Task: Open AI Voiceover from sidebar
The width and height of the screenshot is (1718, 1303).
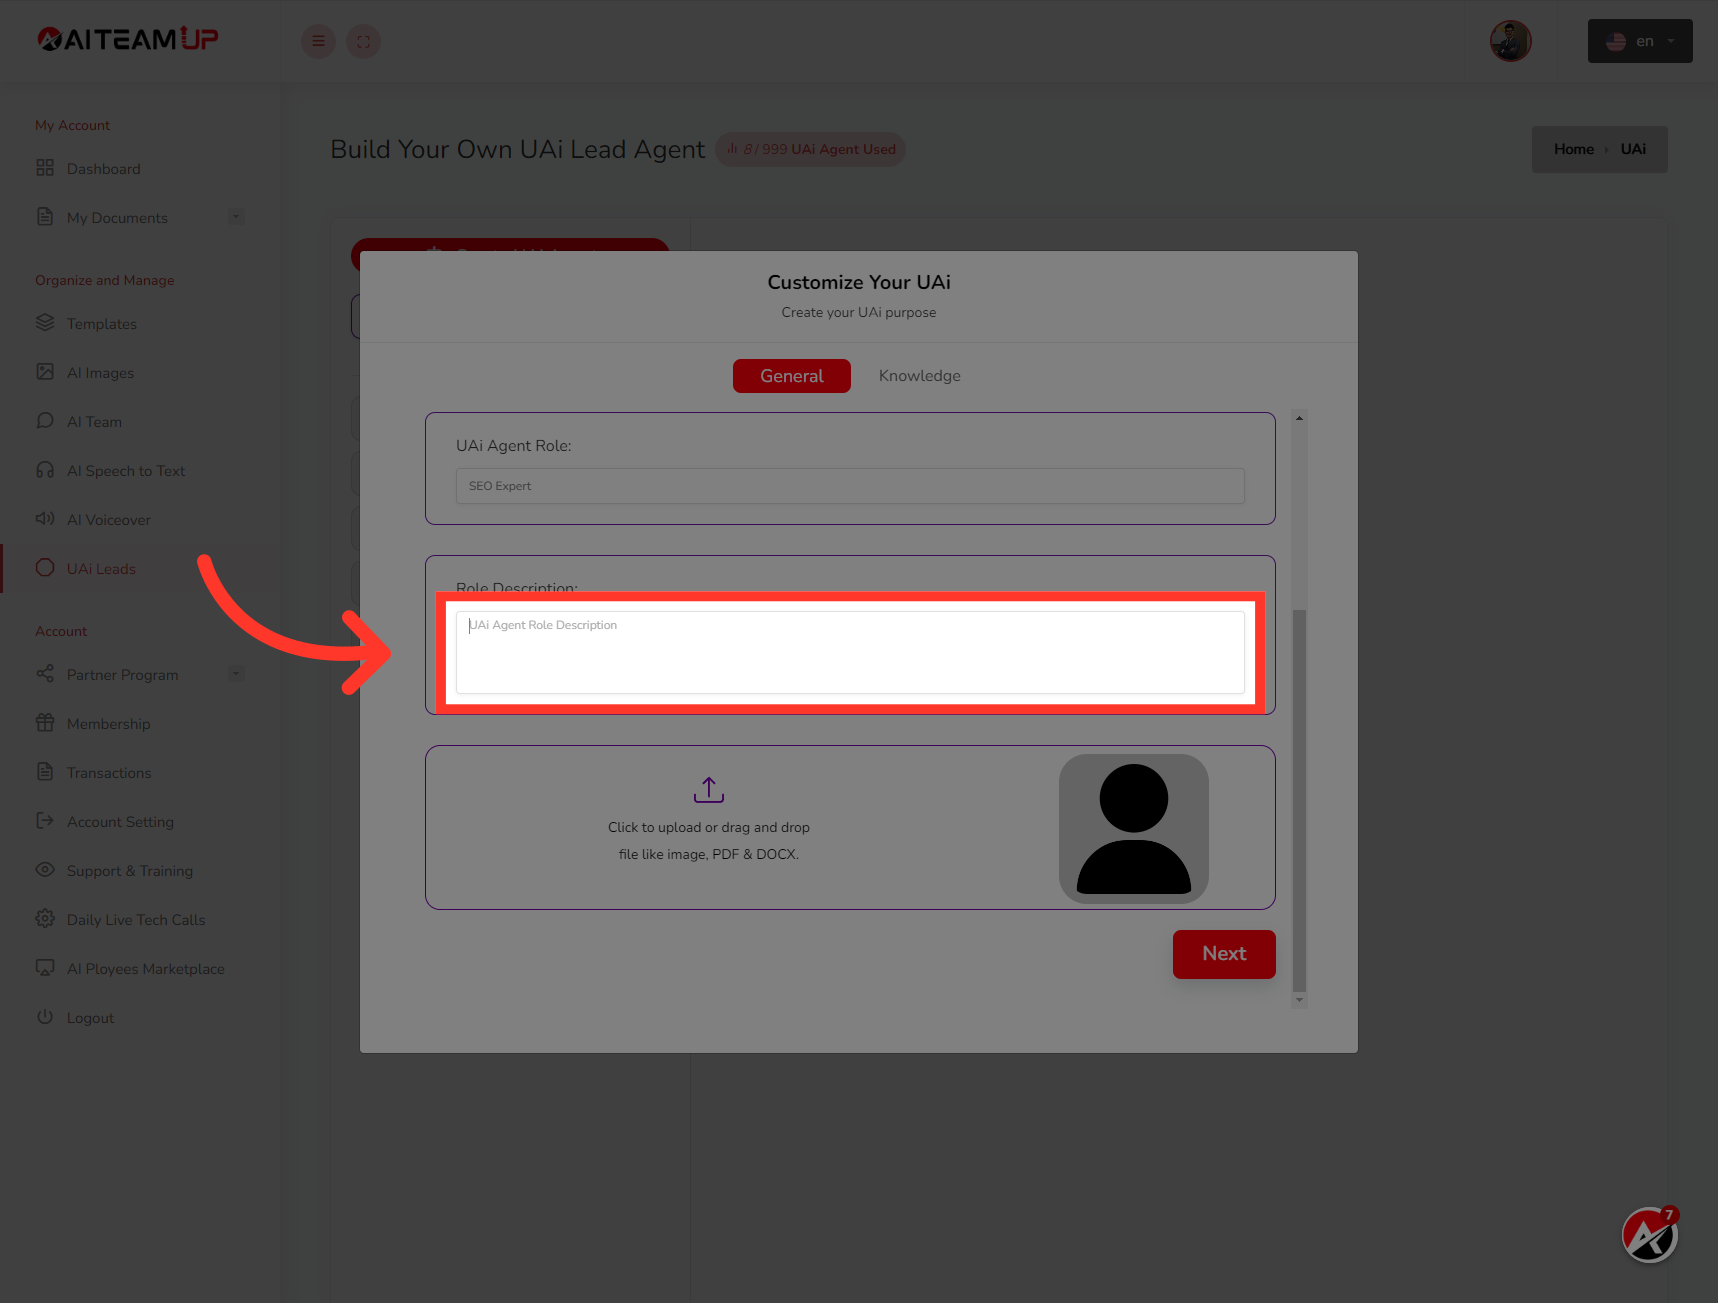Action: pos(108,520)
